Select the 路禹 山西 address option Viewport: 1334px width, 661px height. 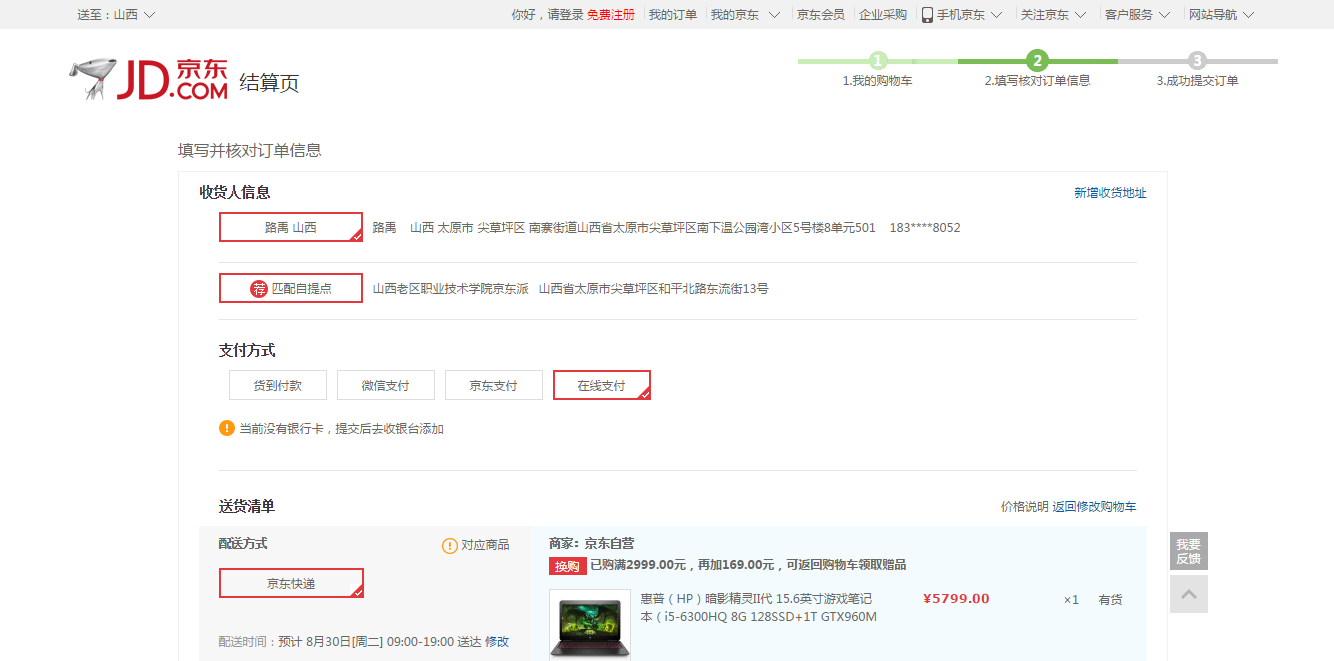coord(291,227)
